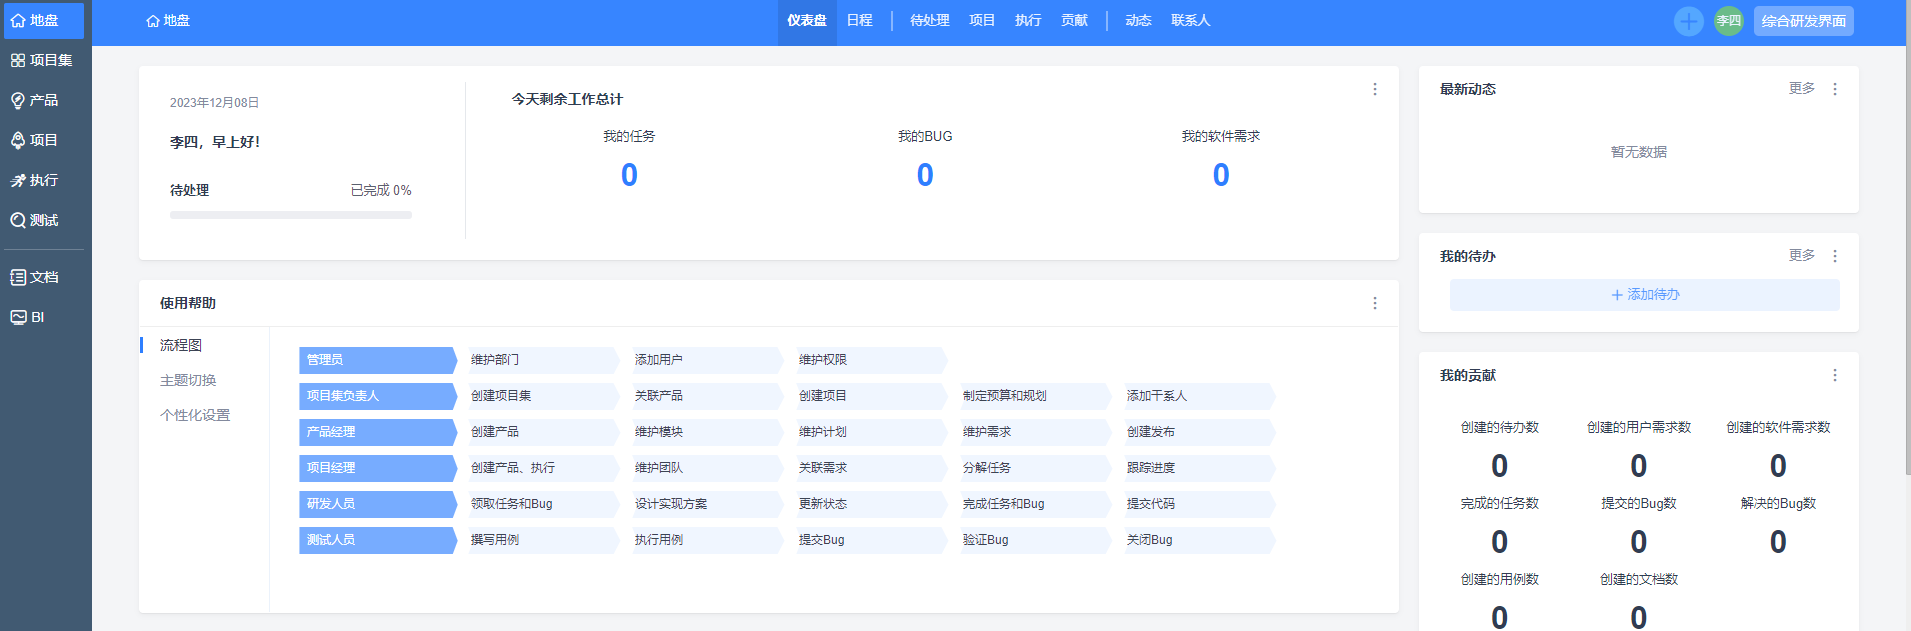Click the 关闭Bug flowchart step
This screenshot has height=631, width=1911.
click(x=1199, y=540)
